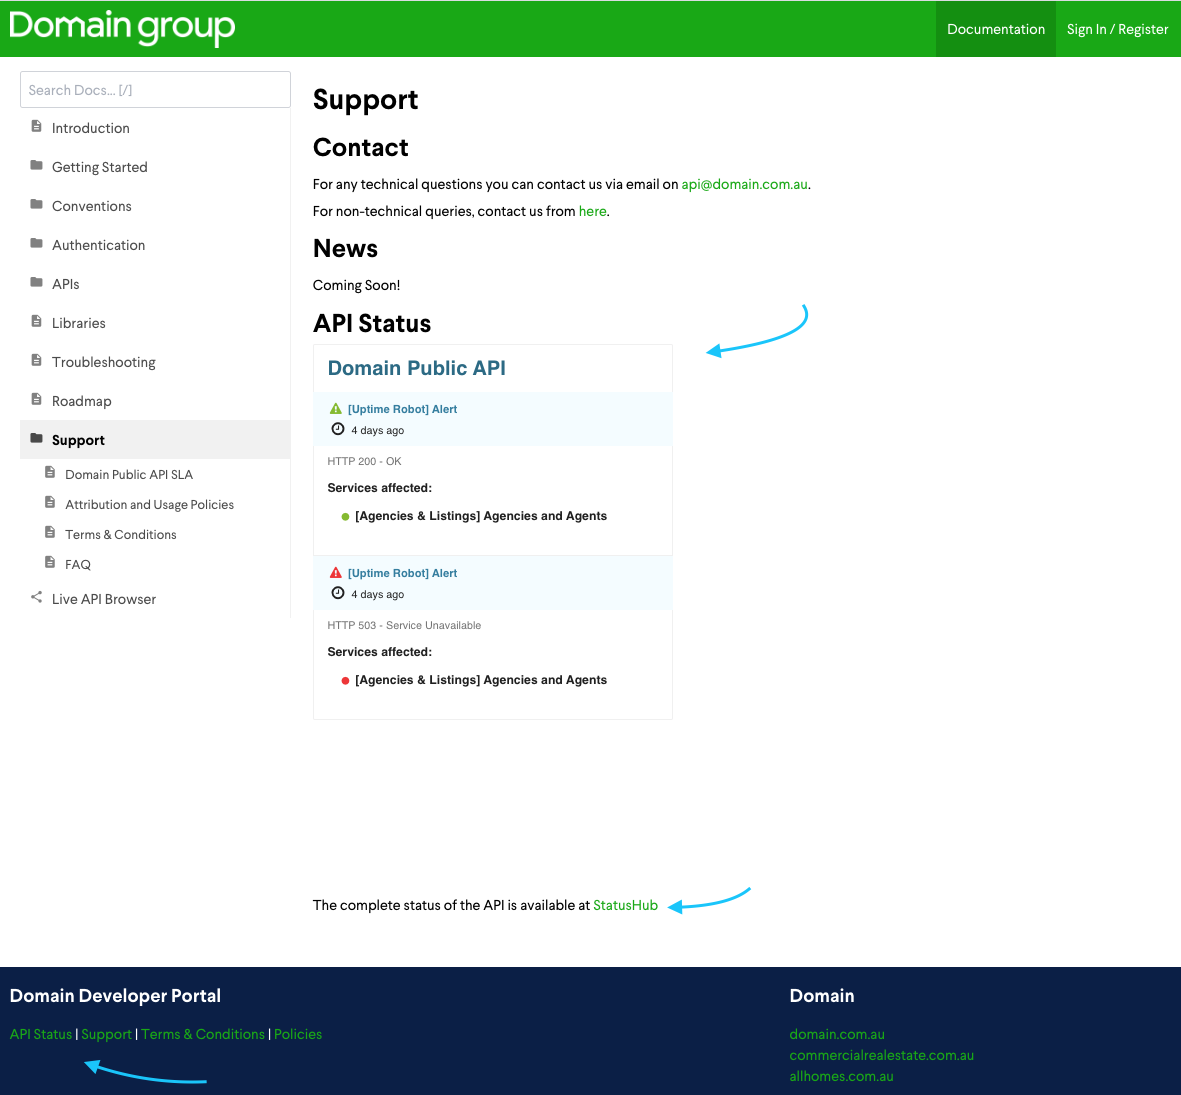Select the Documentation tab in header
Screen dimensions: 1181x1095
coord(996,29)
